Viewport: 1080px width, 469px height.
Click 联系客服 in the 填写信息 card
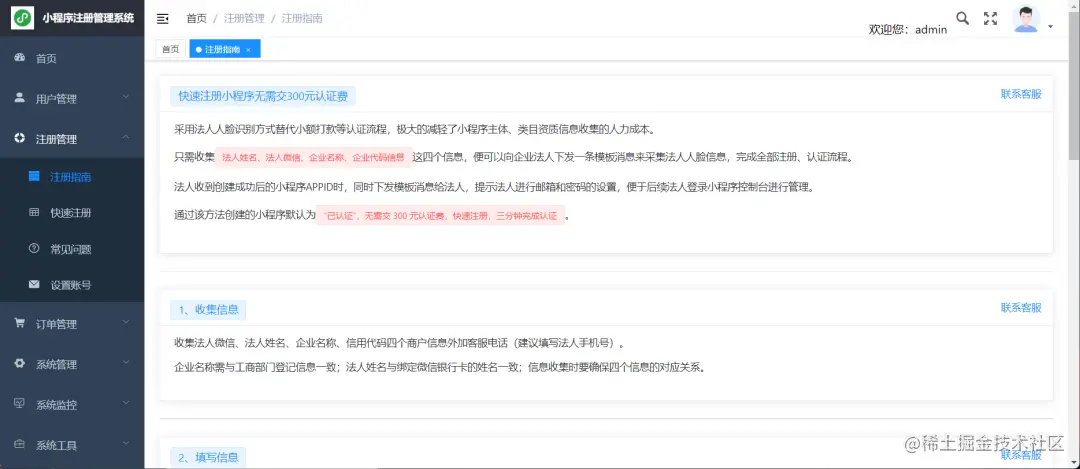[1021, 455]
